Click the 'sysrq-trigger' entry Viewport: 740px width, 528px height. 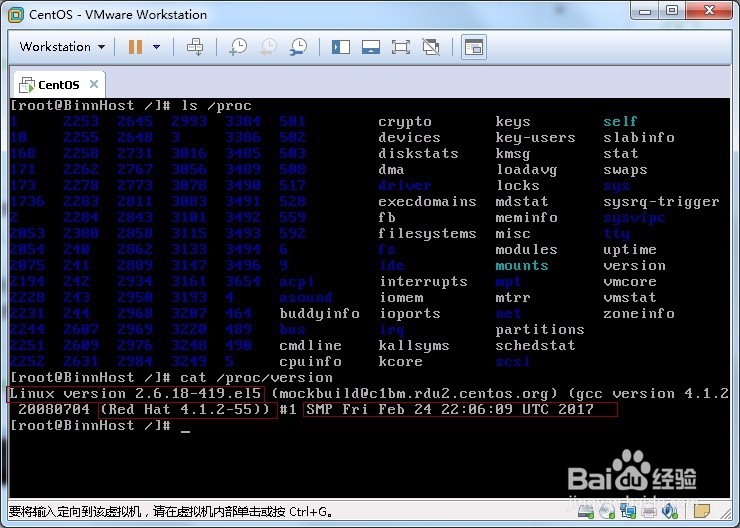click(x=661, y=202)
